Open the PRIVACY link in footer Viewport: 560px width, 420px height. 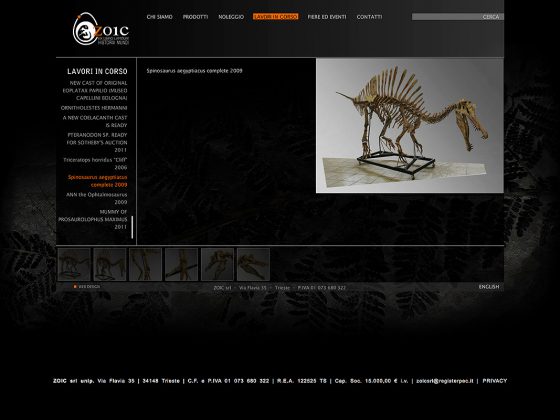tap(495, 381)
